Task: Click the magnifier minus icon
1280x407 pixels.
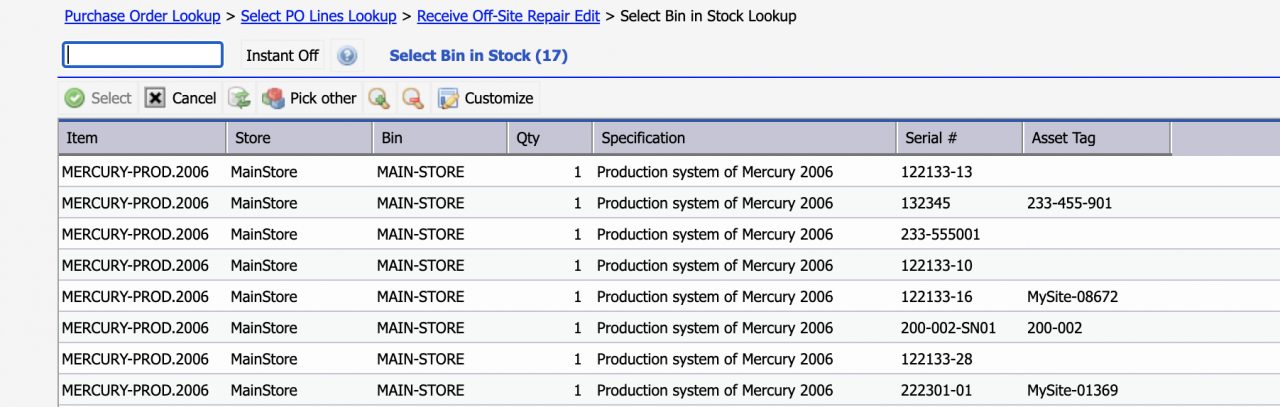Action: (x=412, y=98)
